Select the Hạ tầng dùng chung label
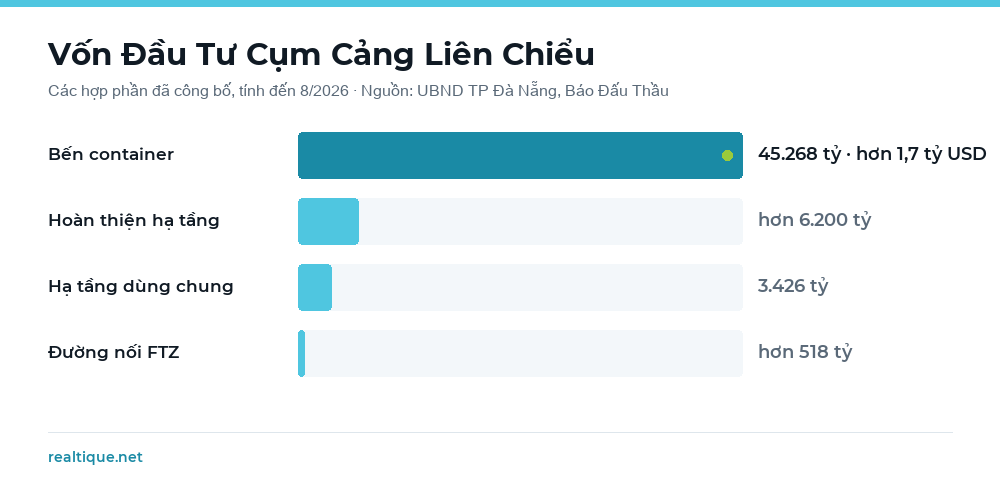 click(141, 286)
